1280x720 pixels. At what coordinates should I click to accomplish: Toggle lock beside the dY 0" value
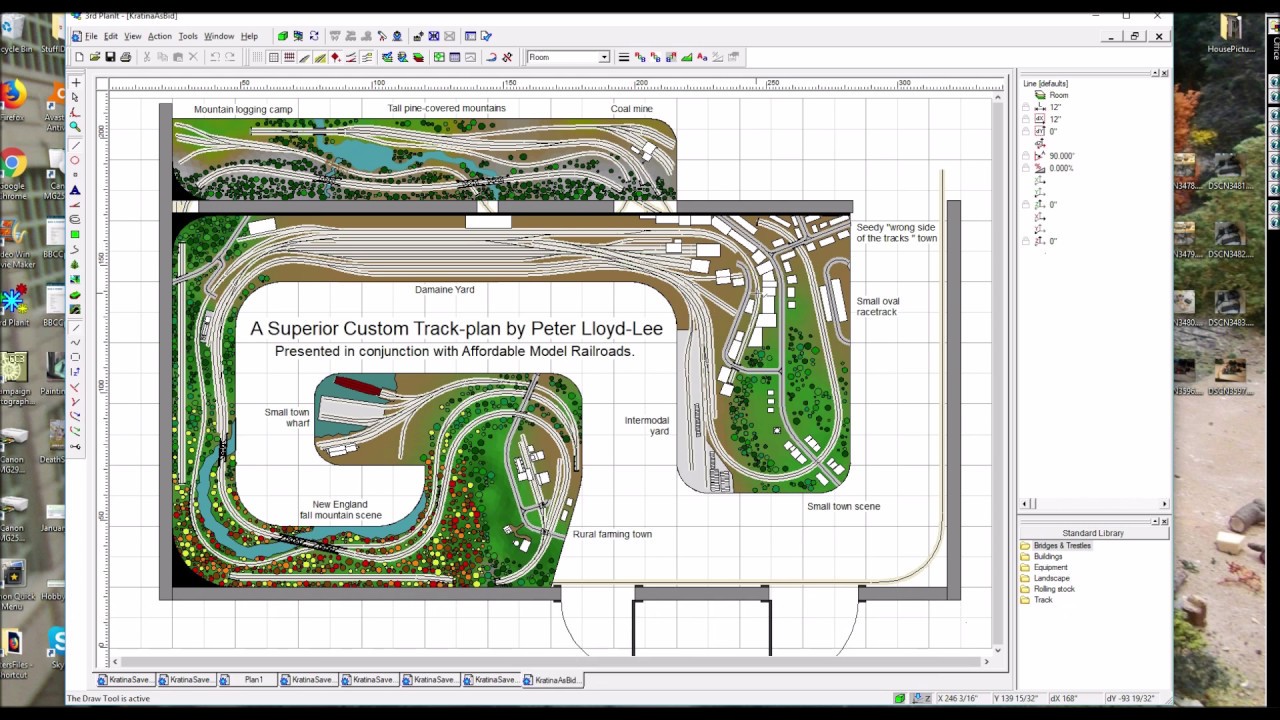click(1025, 131)
